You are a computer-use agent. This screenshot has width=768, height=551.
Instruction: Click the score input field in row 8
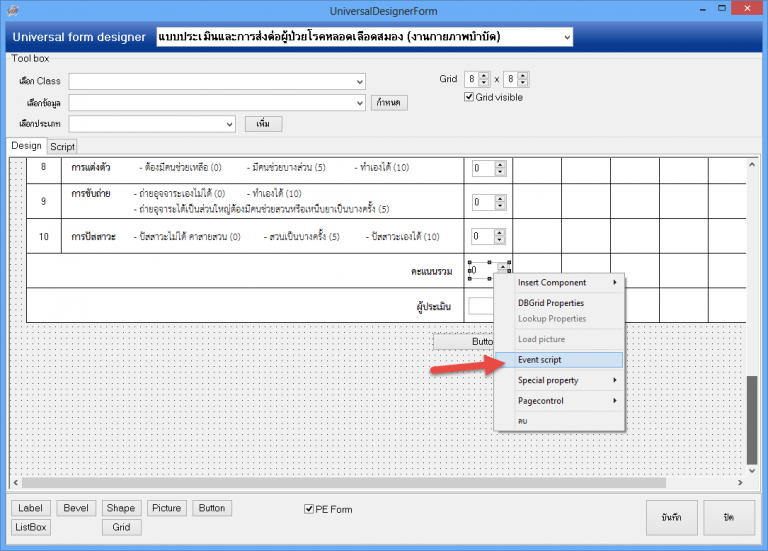[x=483, y=168]
